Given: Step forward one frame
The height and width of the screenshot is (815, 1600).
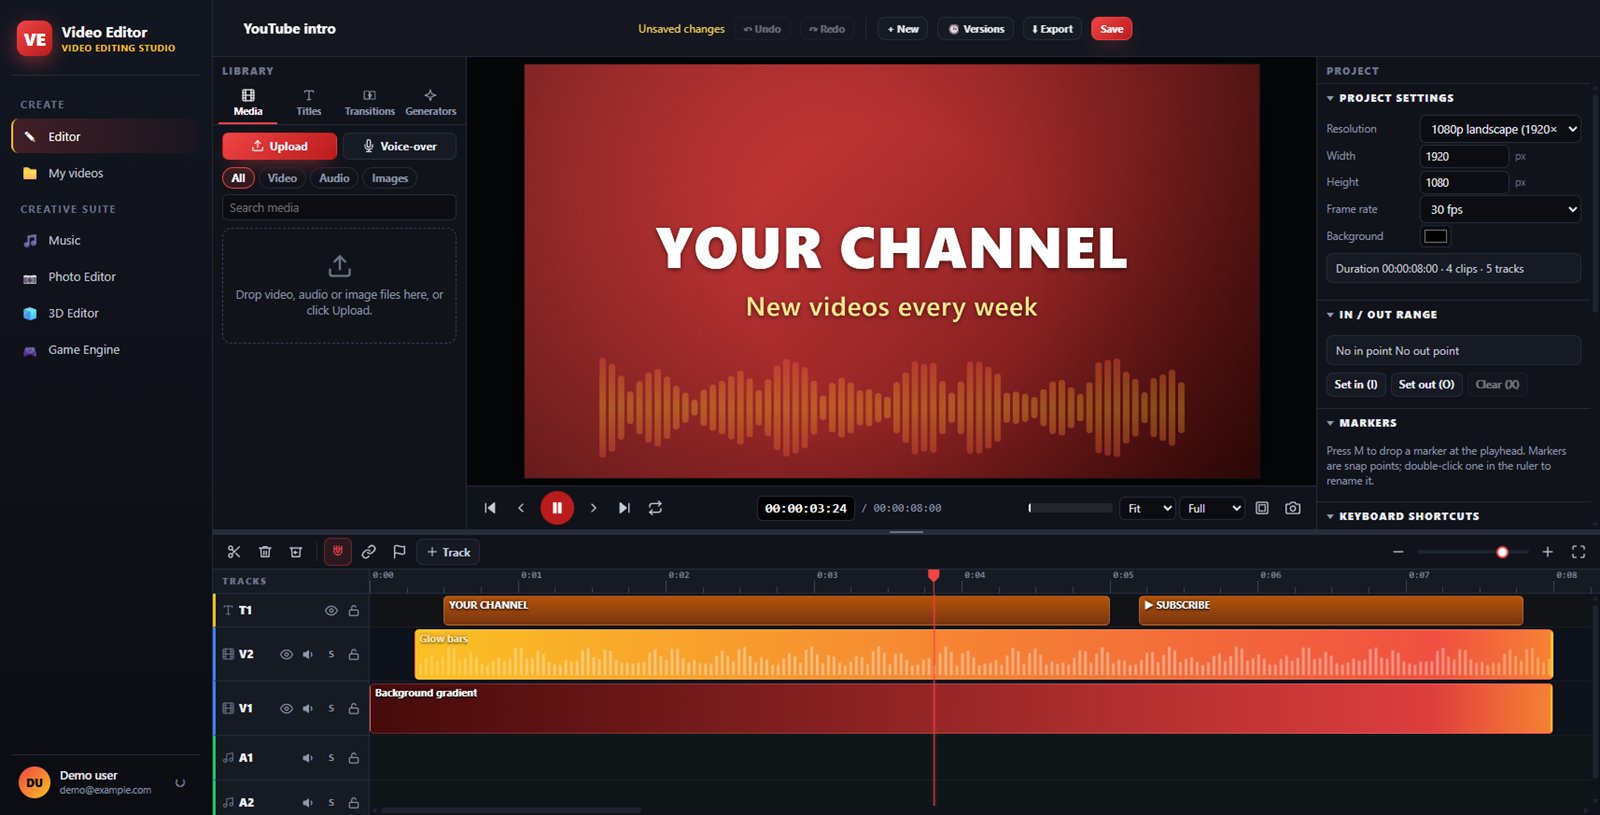Looking at the screenshot, I should point(593,508).
